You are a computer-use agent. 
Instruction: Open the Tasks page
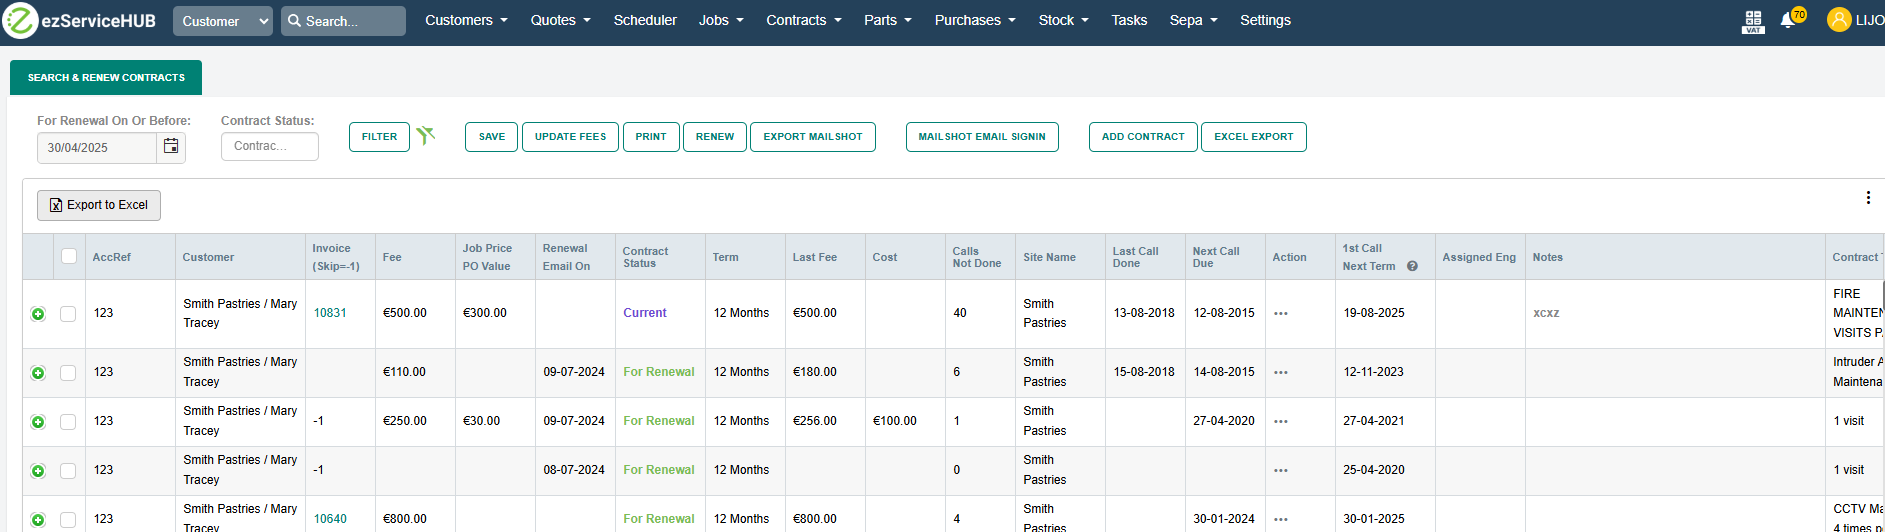pyautogui.click(x=1129, y=20)
